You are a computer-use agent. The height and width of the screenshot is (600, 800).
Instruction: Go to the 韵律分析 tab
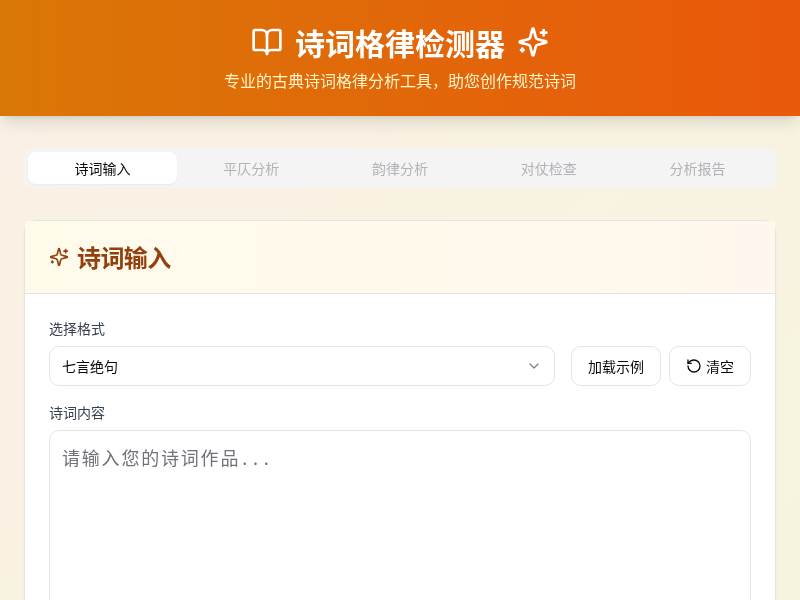pos(400,168)
